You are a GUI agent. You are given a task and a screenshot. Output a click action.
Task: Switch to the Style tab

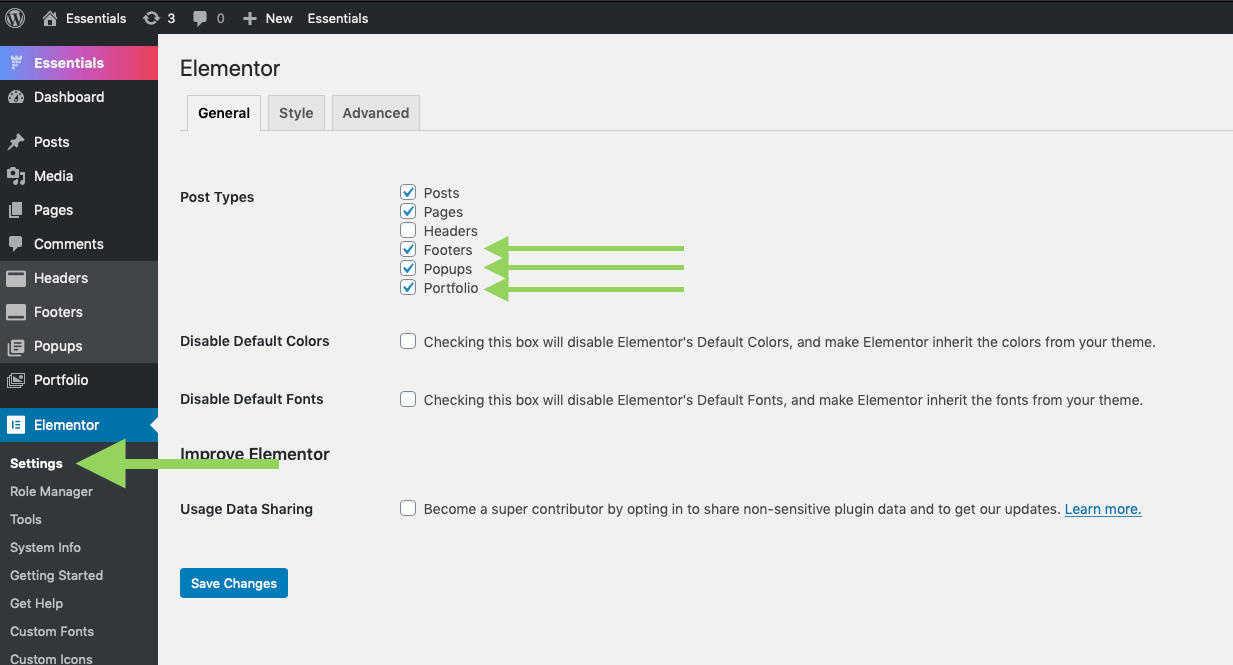[296, 113]
